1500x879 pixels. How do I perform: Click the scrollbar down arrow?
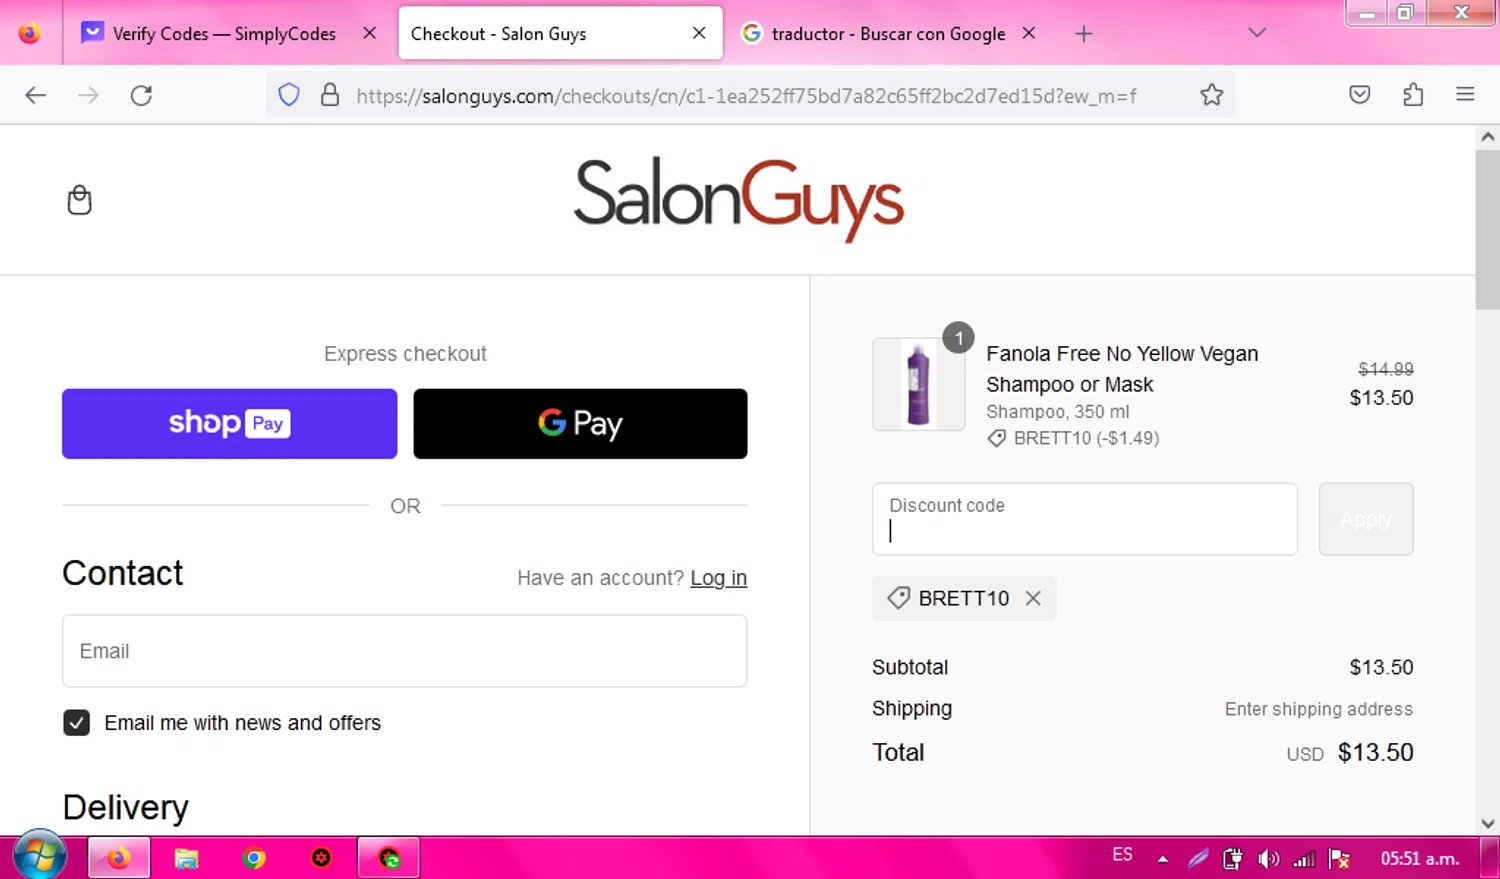coord(1488,824)
